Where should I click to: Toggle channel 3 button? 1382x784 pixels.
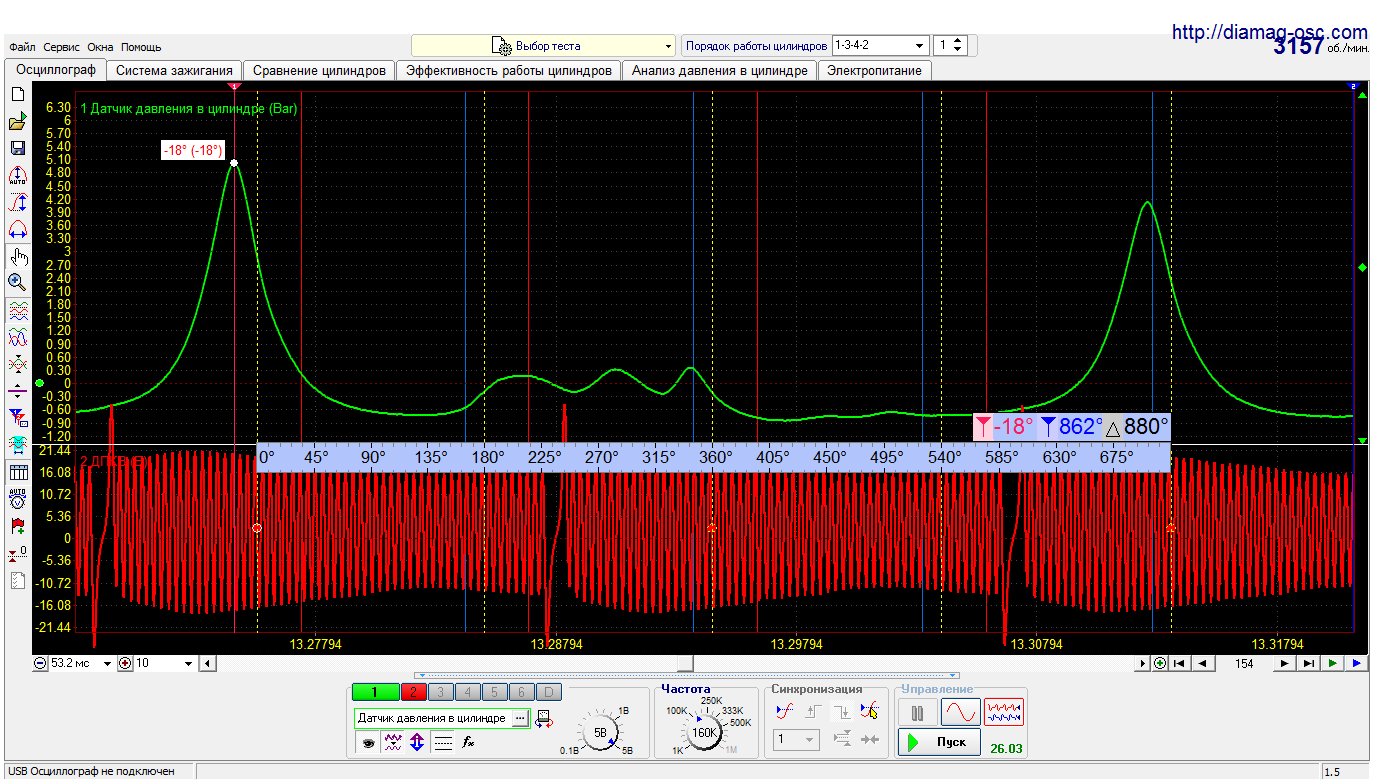coord(440,692)
